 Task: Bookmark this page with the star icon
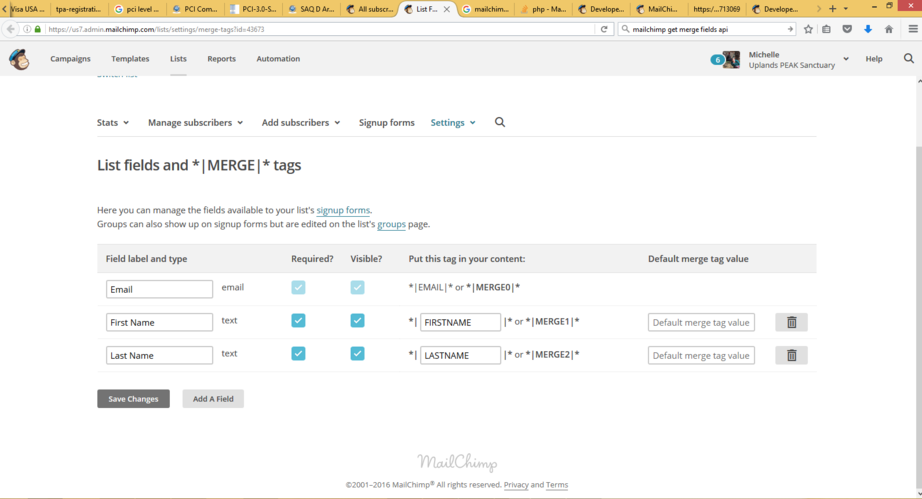pyautogui.click(x=808, y=29)
